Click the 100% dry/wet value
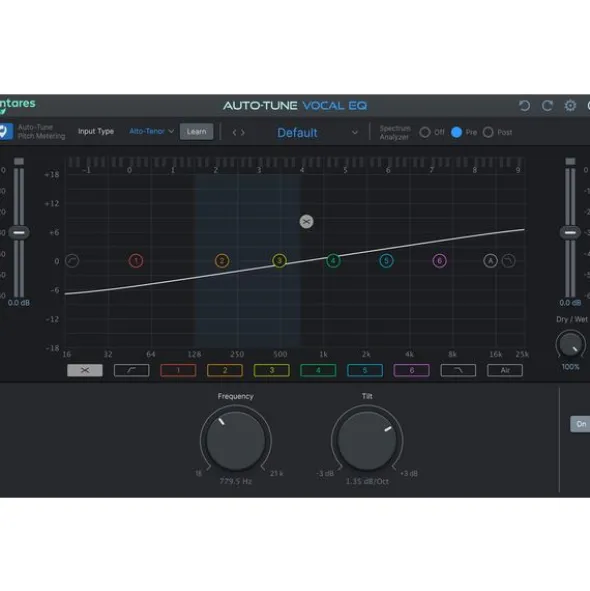The image size is (590, 591). click(570, 367)
